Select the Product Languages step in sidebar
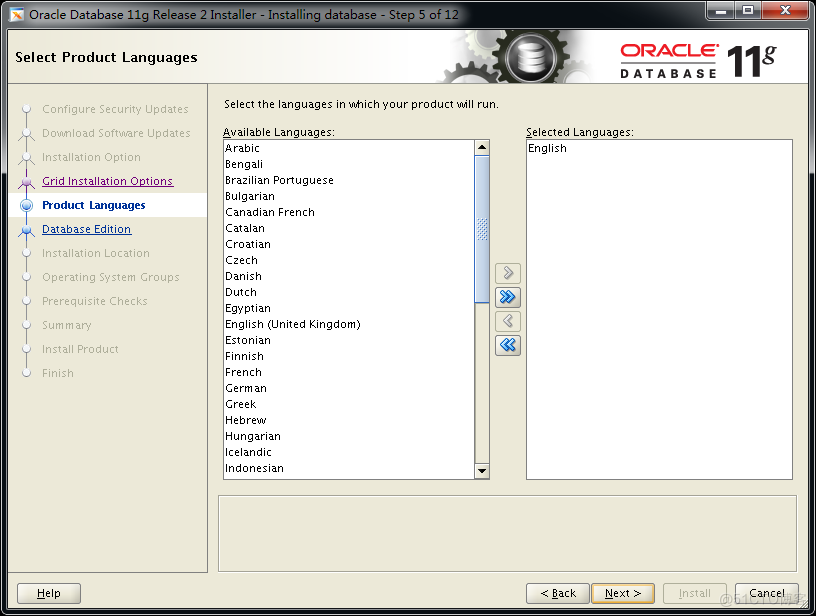816x616 pixels. coord(94,205)
